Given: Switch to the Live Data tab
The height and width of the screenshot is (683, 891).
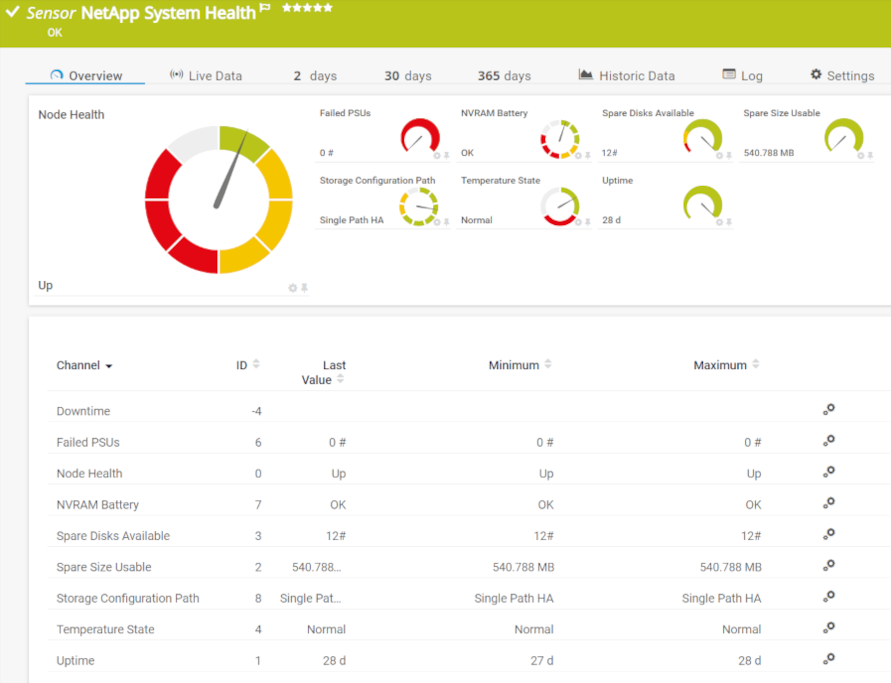Looking at the screenshot, I should click(x=206, y=76).
